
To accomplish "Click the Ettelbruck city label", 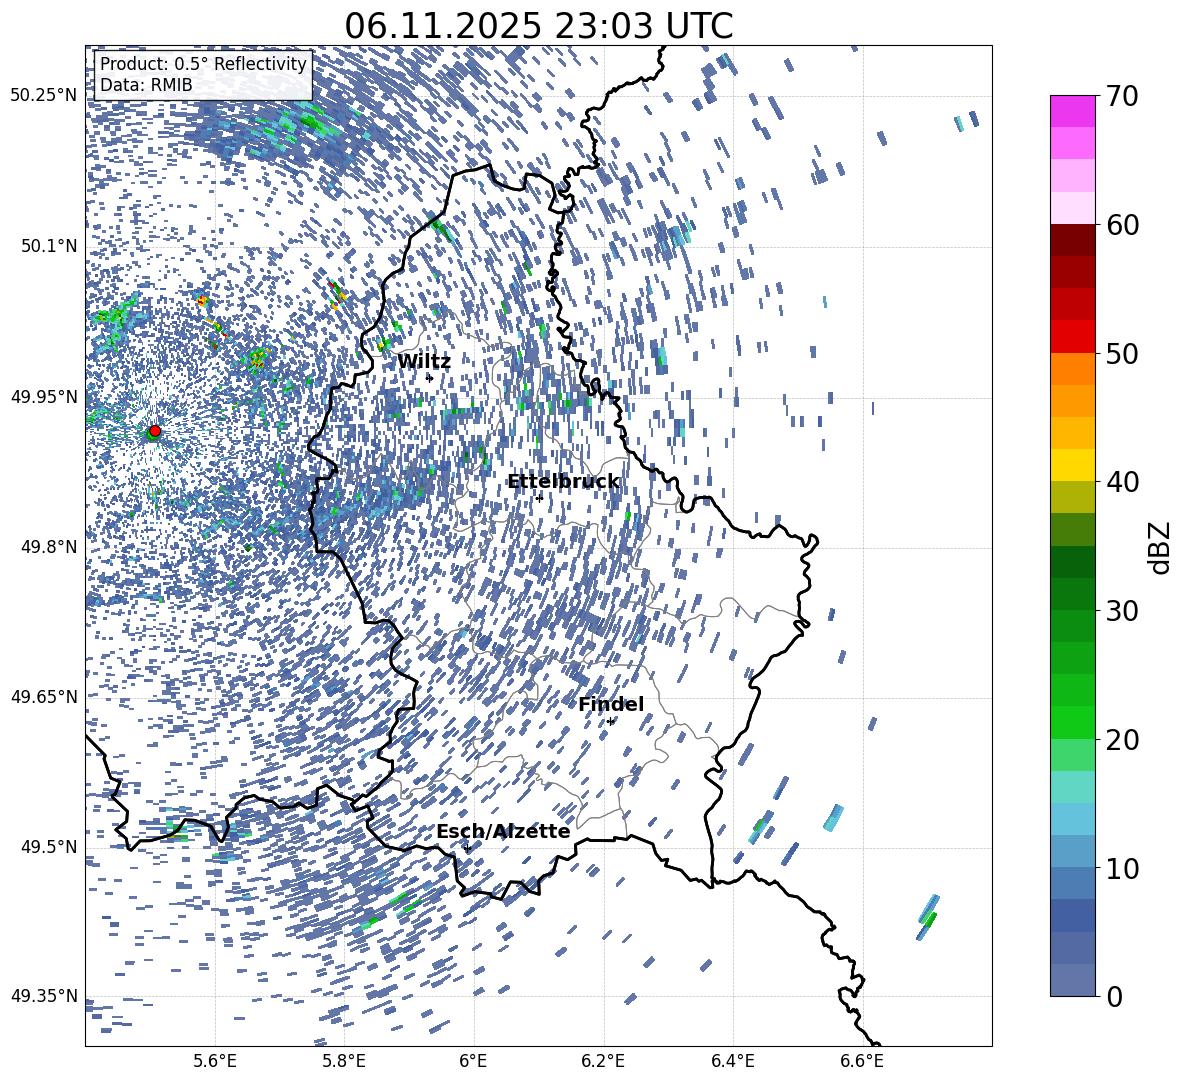I will coord(563,482).
